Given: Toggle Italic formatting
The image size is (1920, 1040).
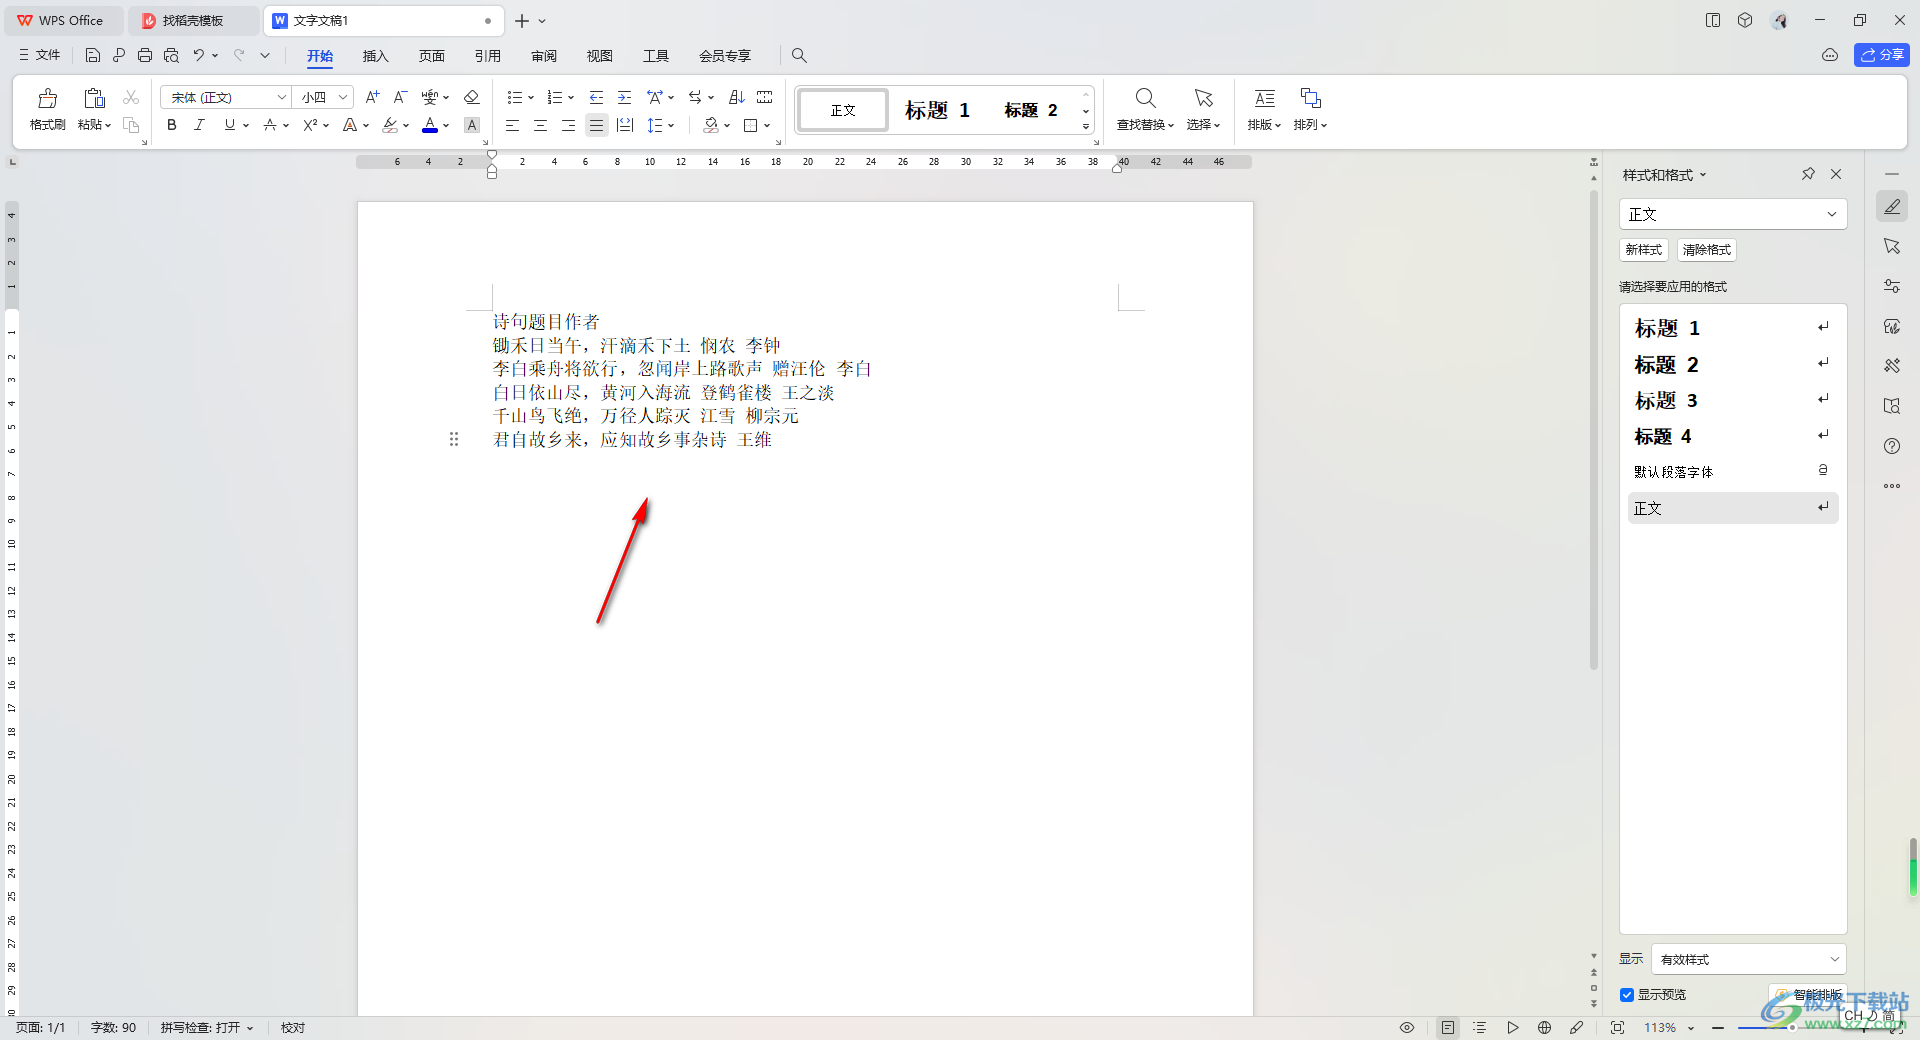Looking at the screenshot, I should [x=200, y=125].
